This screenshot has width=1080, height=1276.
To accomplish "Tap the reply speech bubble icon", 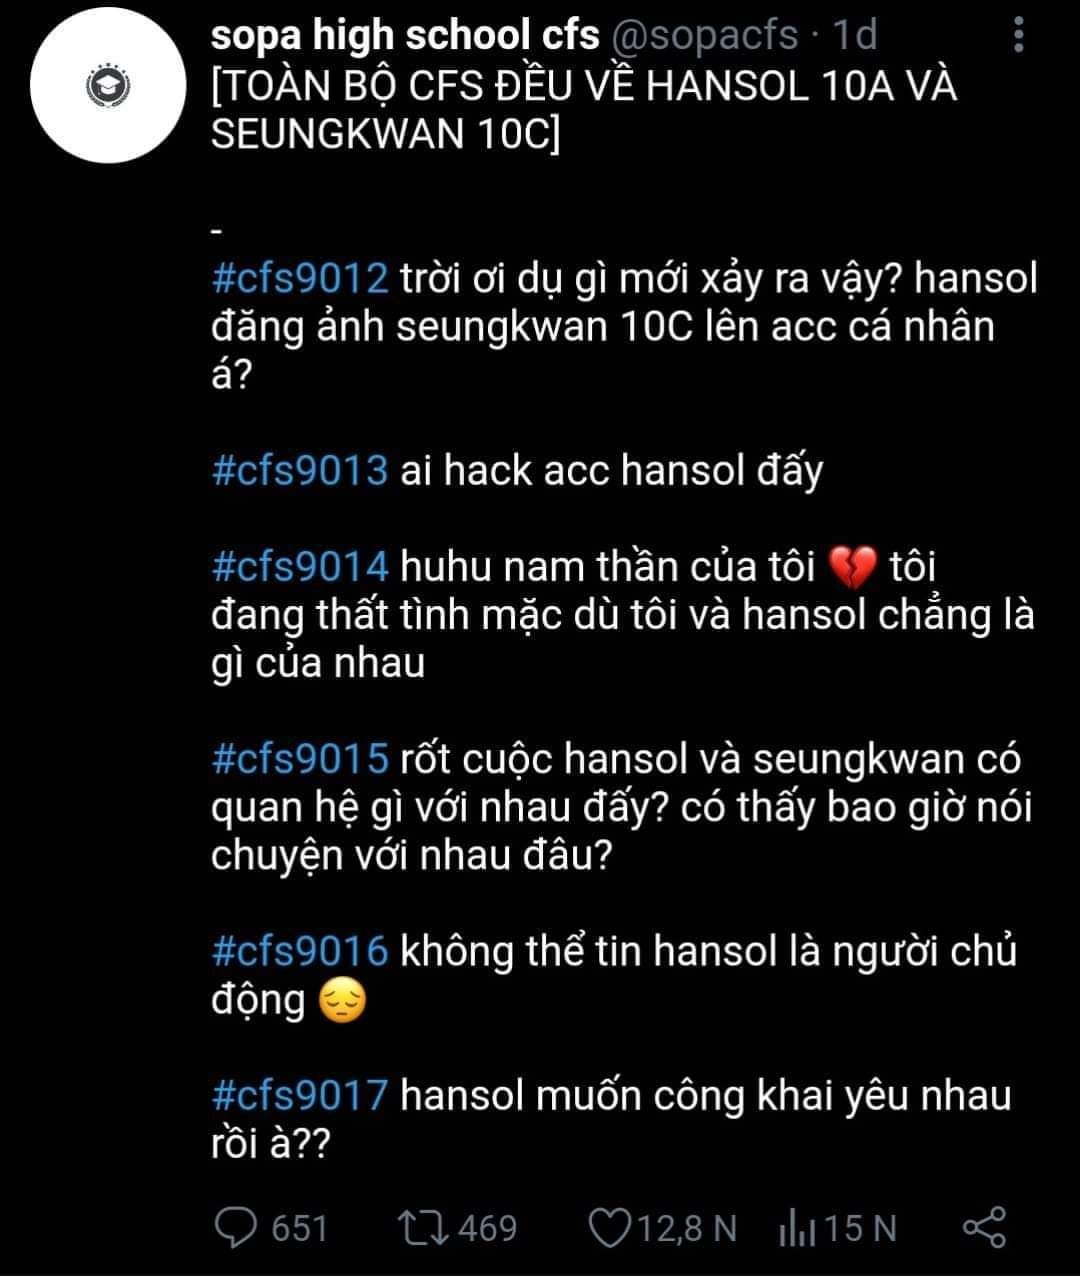I will tap(236, 1228).
